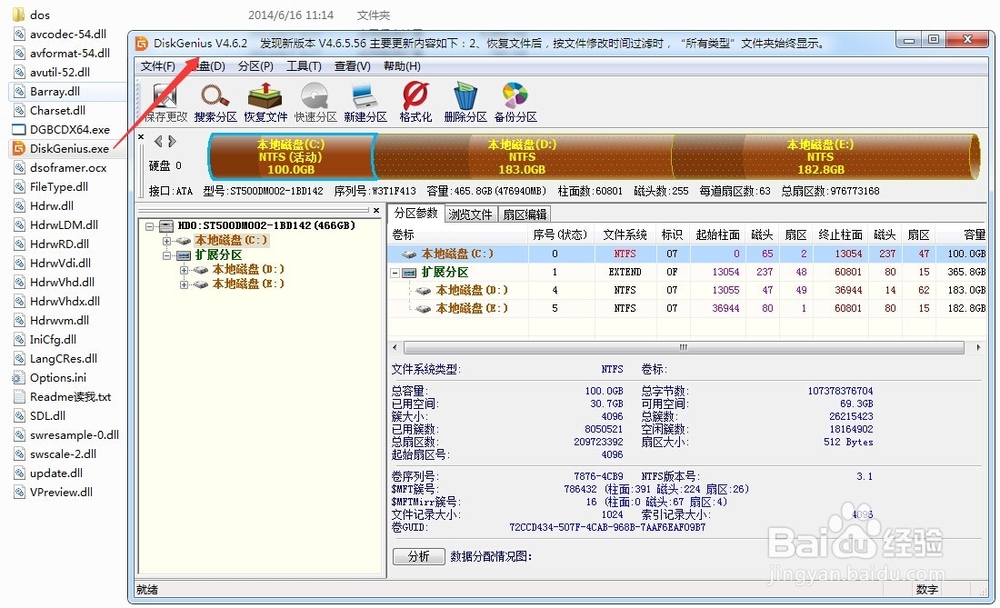Open the 工具(T) menu
This screenshot has height=608, width=1000.
tap(304, 66)
